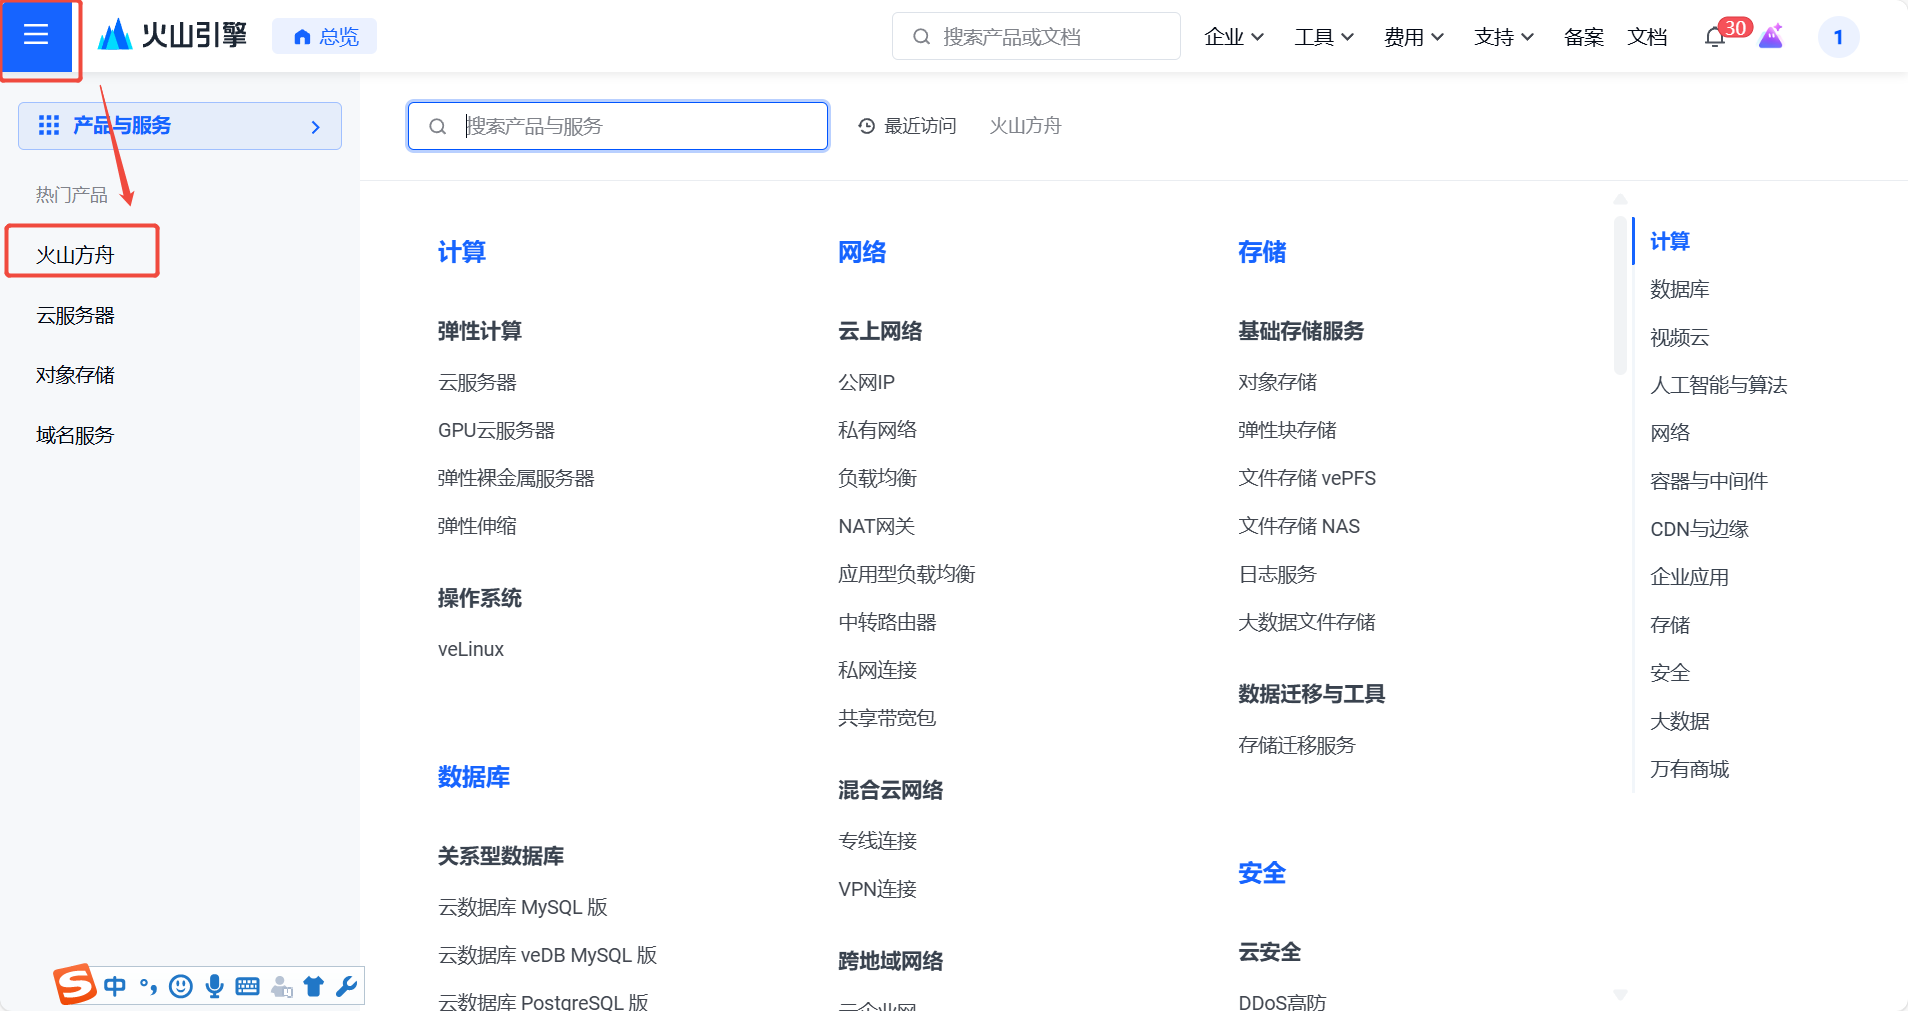
Task: Open NAT网关 product
Action: coord(877,526)
